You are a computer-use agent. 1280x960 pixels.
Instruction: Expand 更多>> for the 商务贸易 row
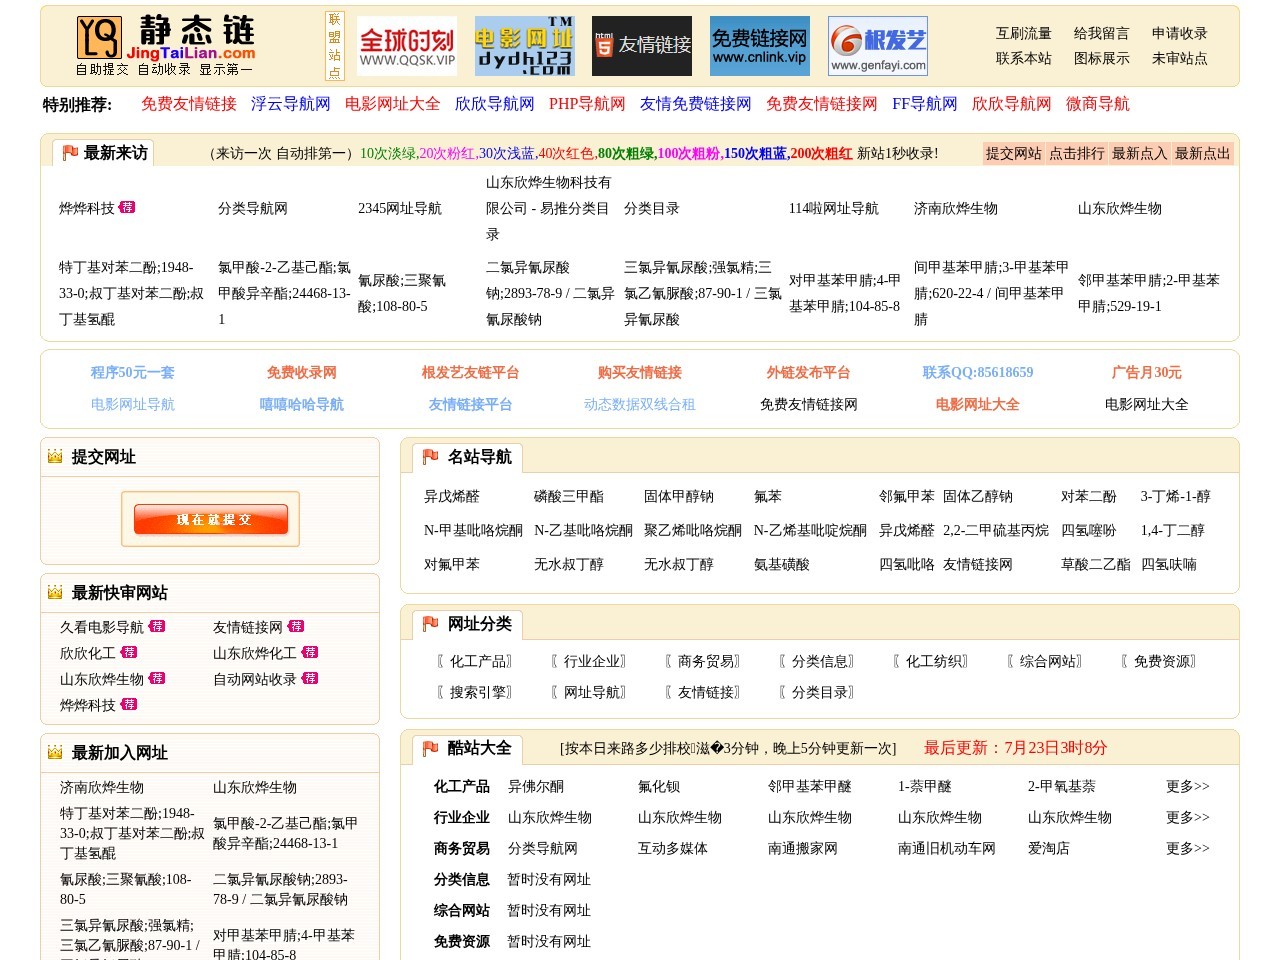point(1188,848)
